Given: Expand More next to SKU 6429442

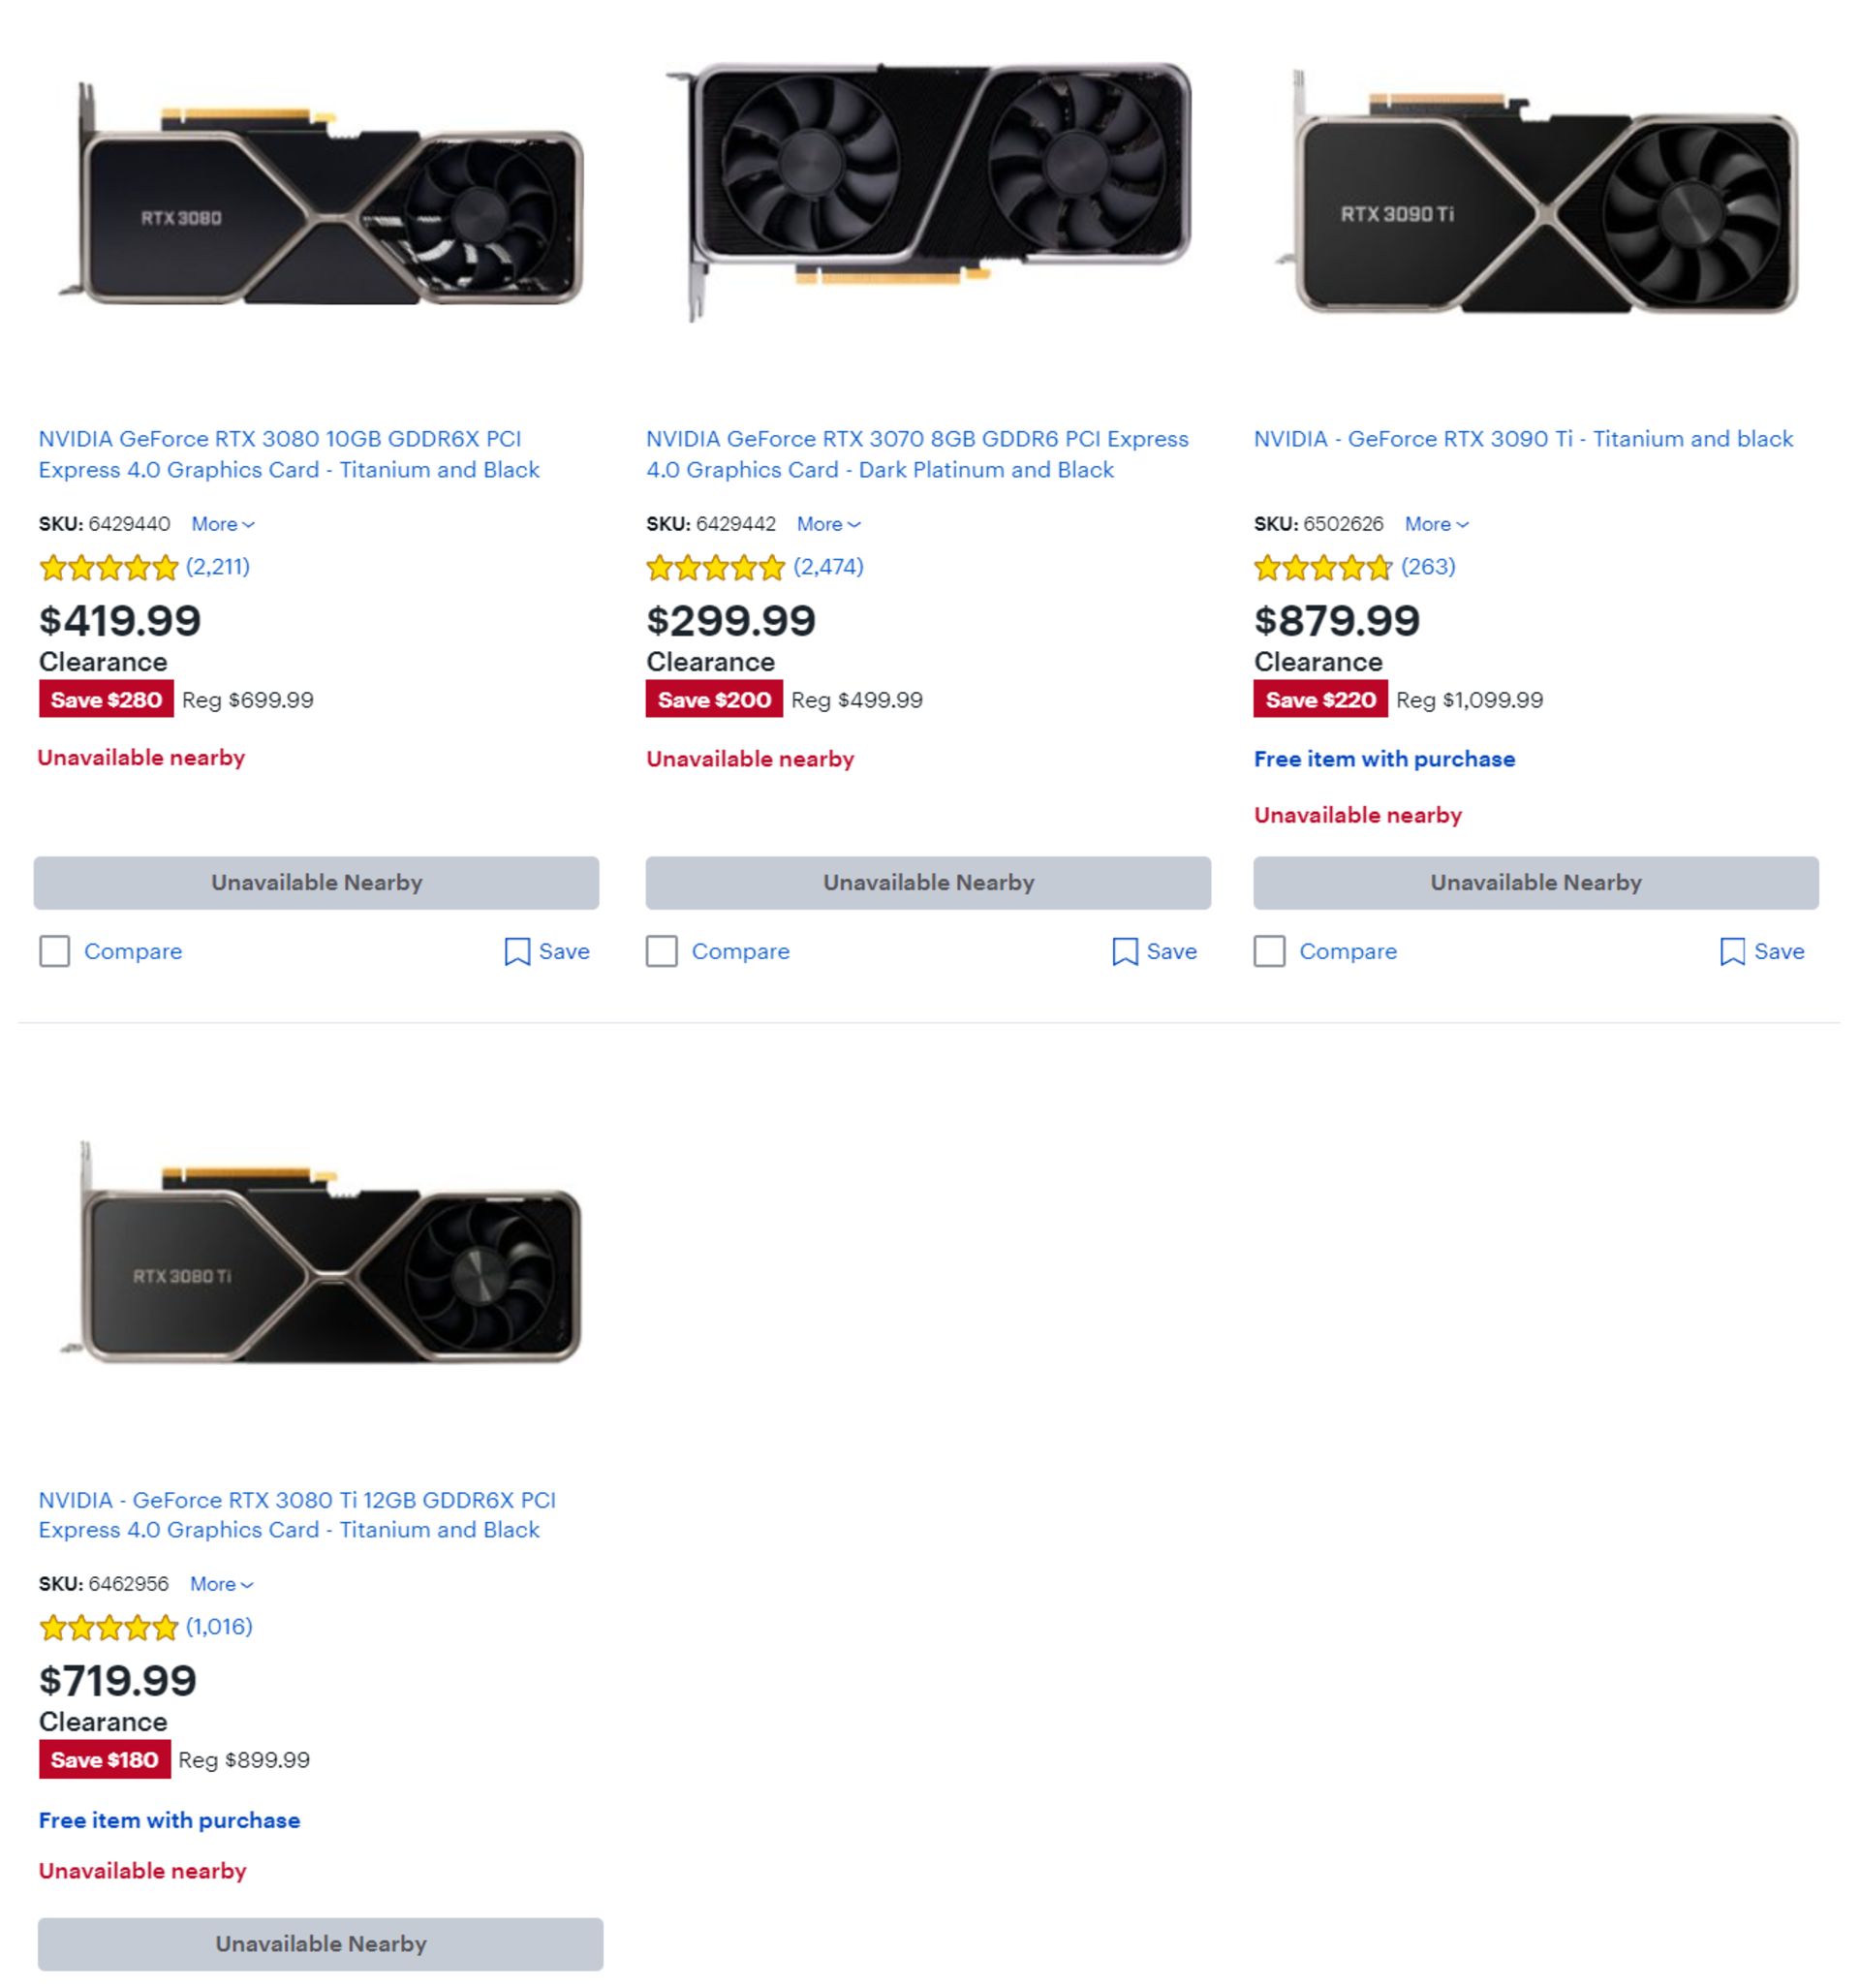Looking at the screenshot, I should click(828, 524).
